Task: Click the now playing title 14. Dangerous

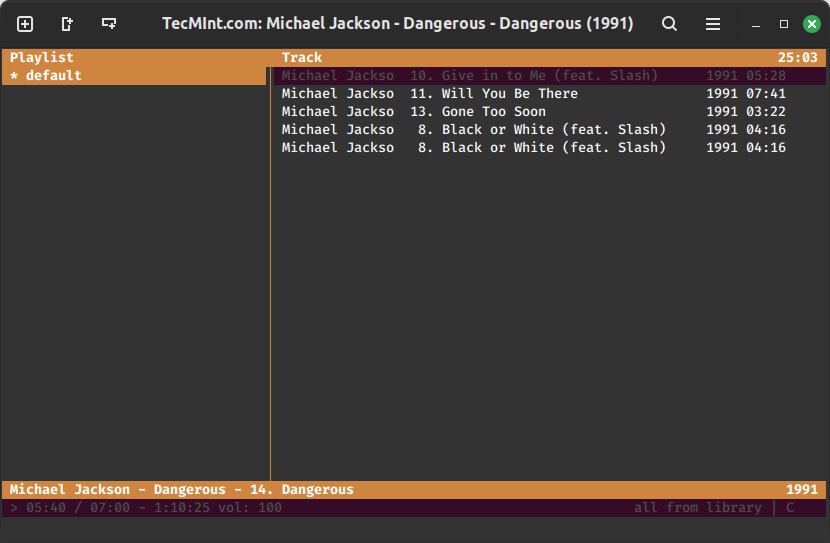Action: [302, 490]
